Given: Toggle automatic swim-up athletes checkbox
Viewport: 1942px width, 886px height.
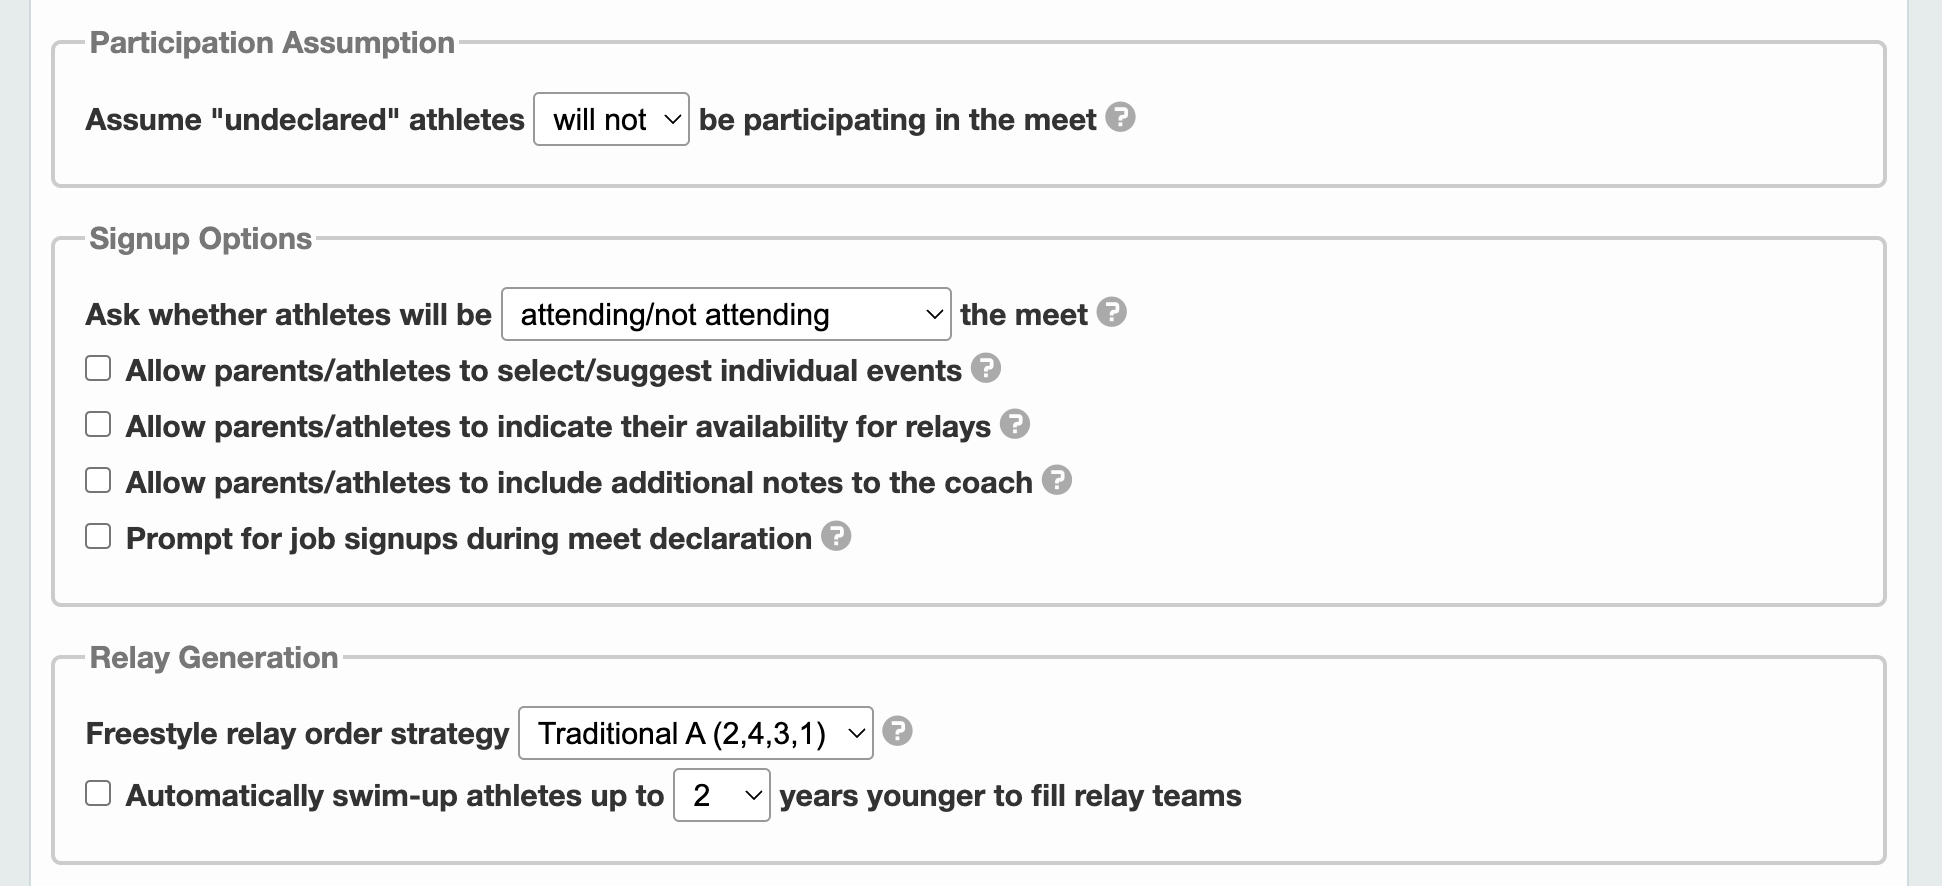Looking at the screenshot, I should [98, 794].
